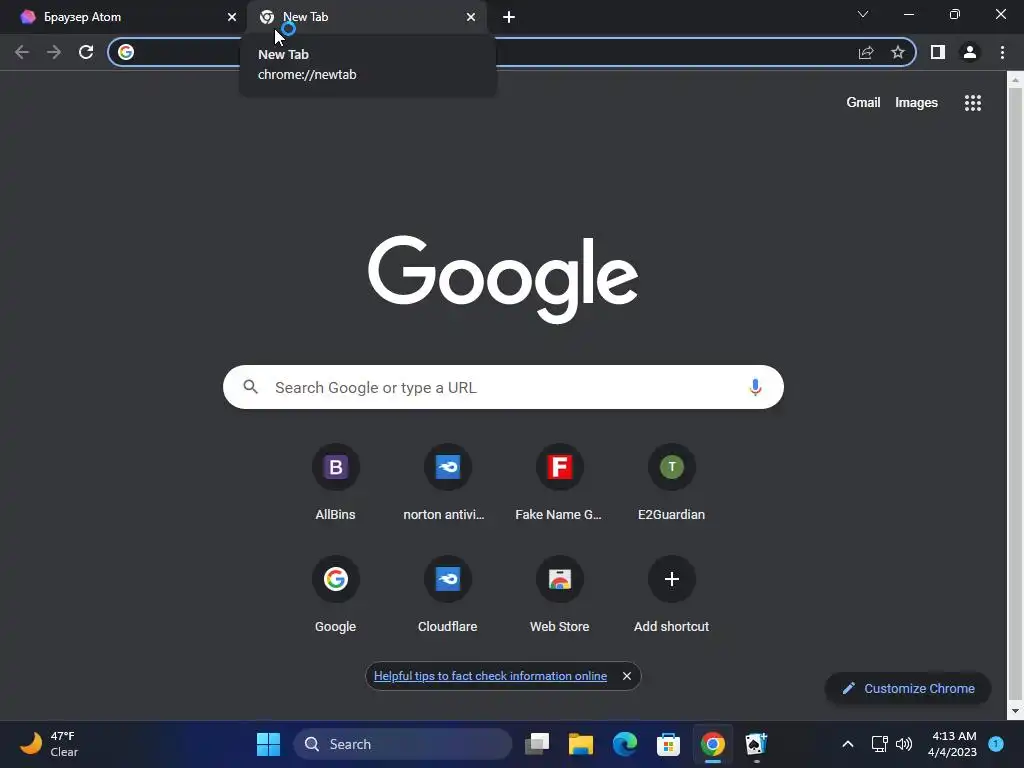Open the Gmail link

click(x=863, y=103)
